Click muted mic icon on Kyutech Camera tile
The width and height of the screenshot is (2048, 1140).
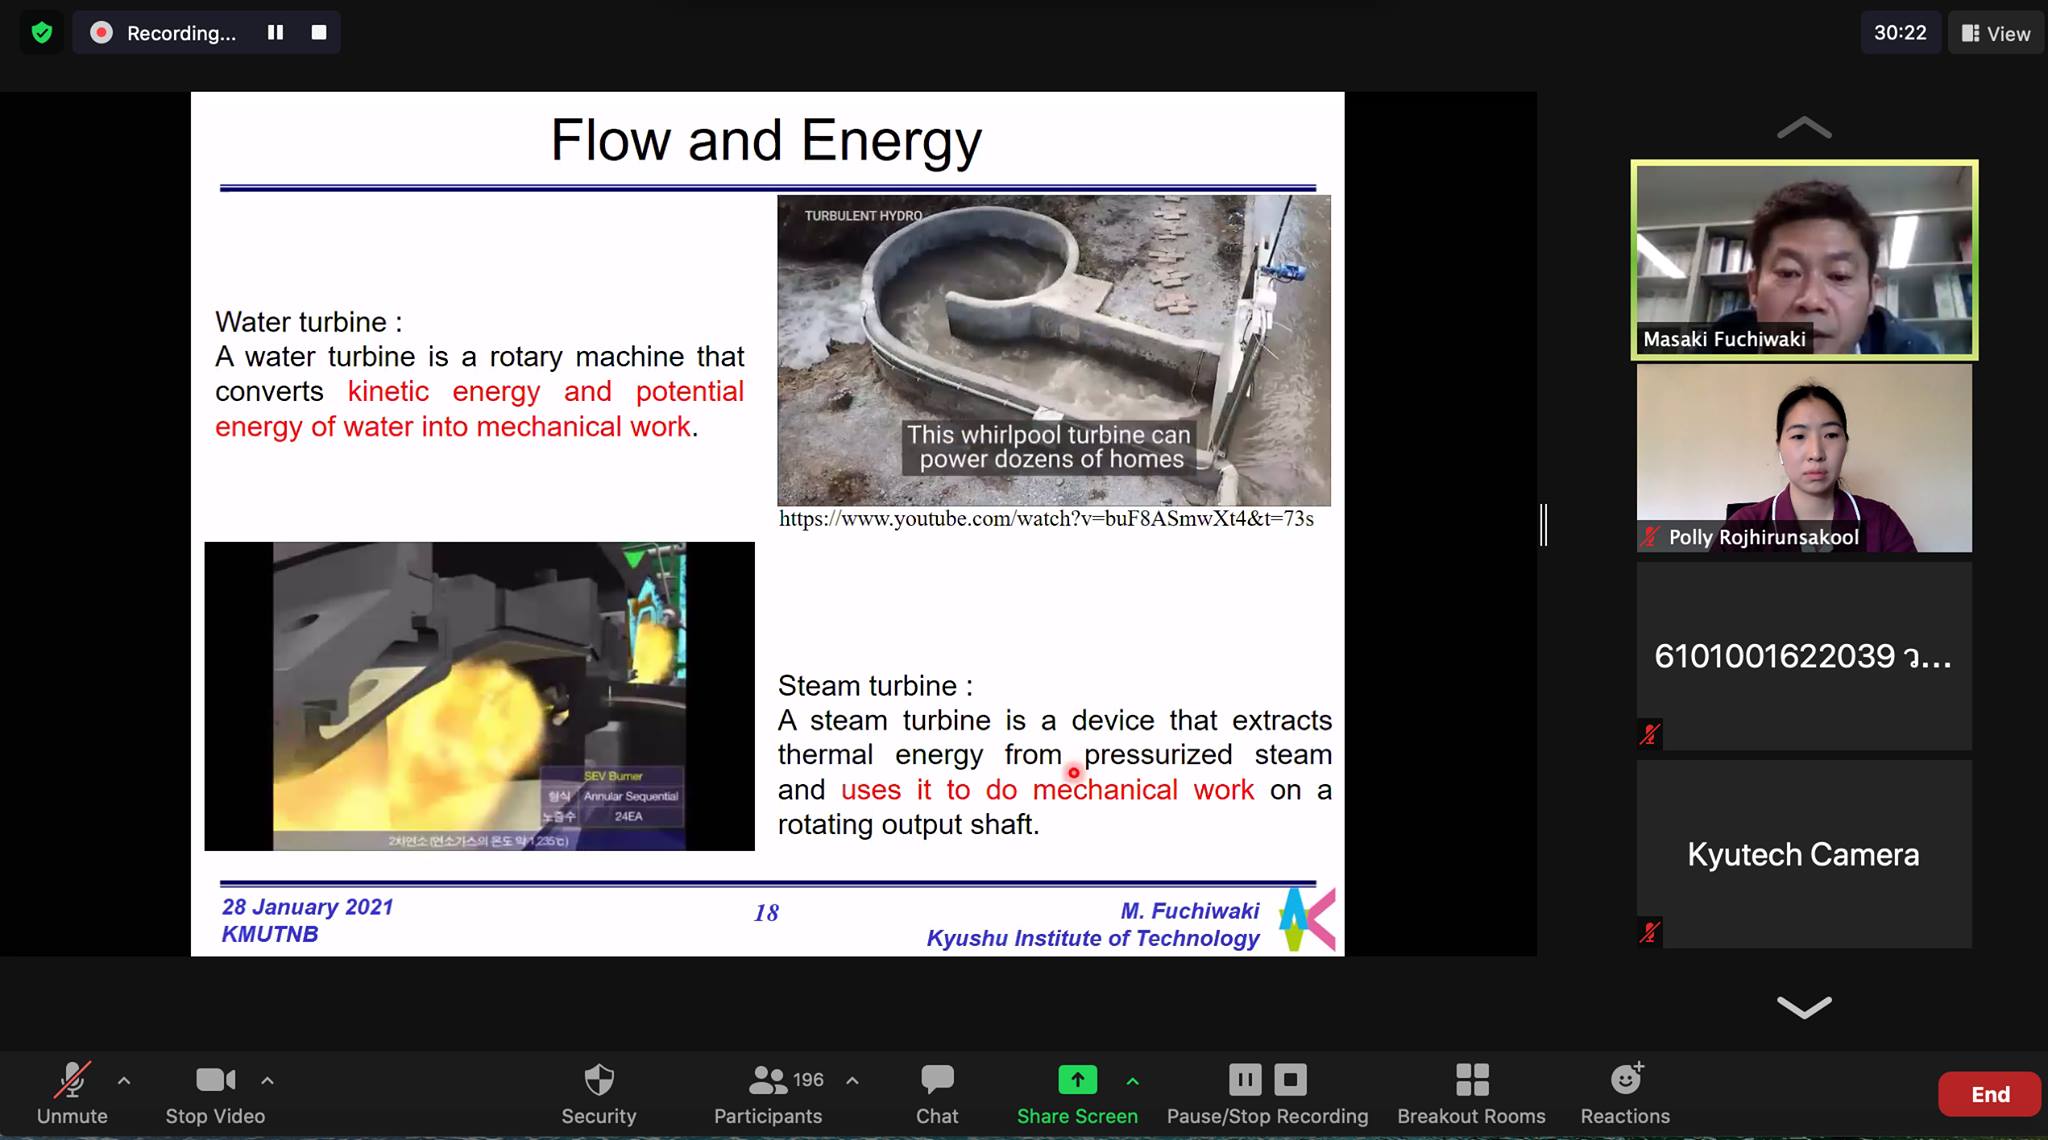[x=1650, y=933]
